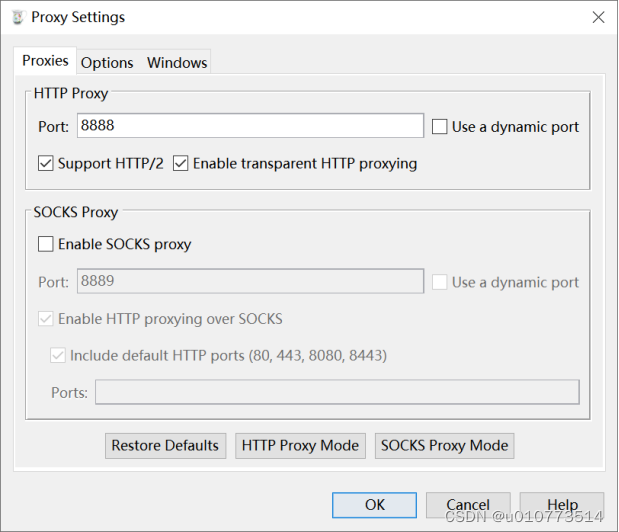
Task: Enable HTTP Proxy dynamic port checkbox
Action: (x=439, y=127)
